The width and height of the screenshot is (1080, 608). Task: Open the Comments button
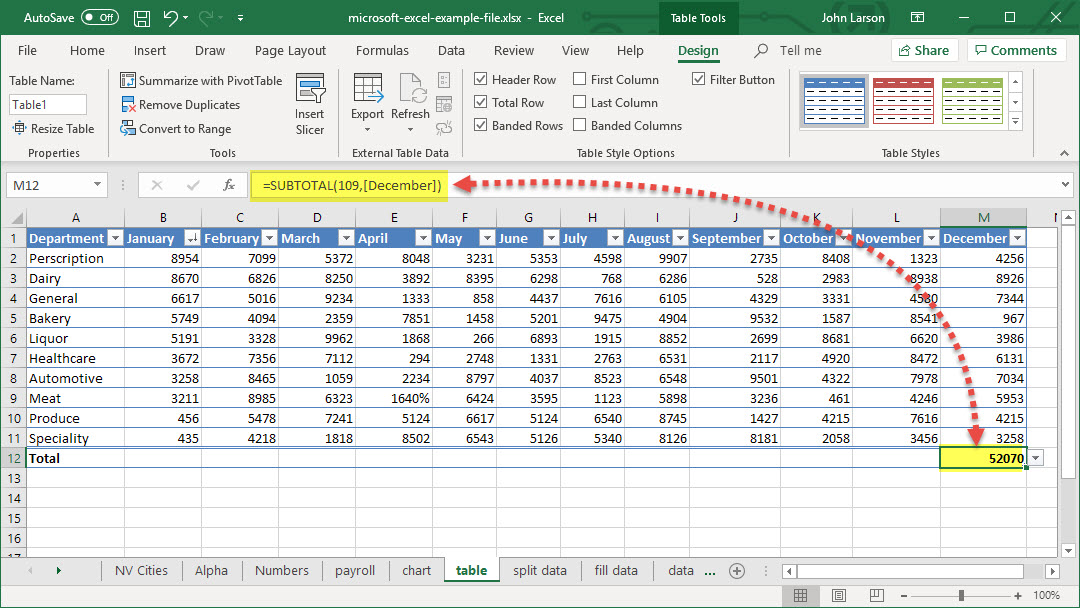point(1015,51)
